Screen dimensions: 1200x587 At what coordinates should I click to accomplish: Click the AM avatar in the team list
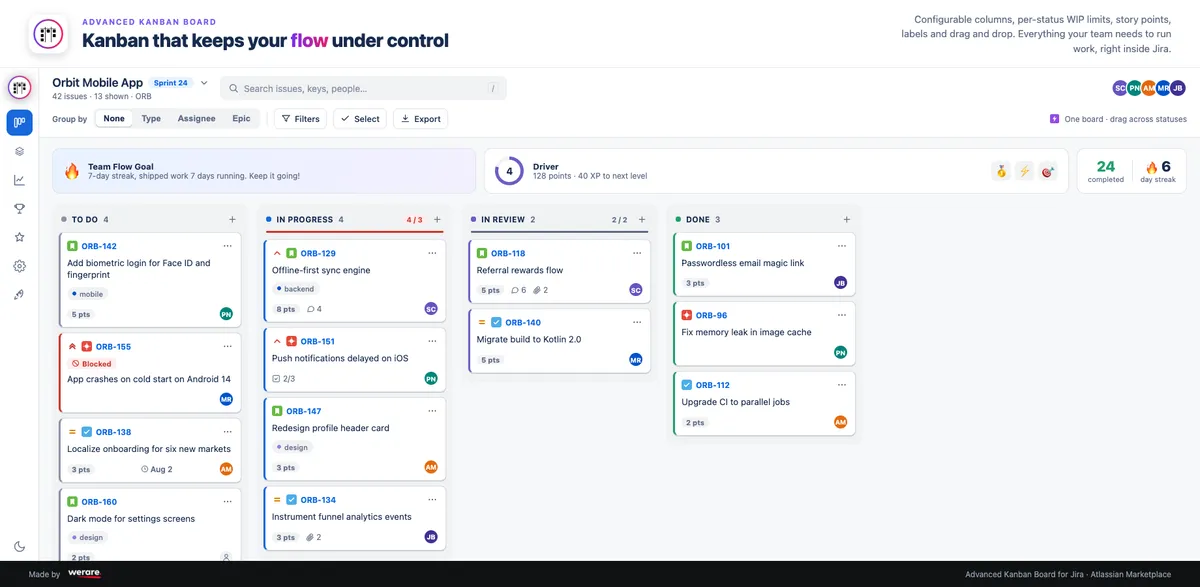(1149, 88)
